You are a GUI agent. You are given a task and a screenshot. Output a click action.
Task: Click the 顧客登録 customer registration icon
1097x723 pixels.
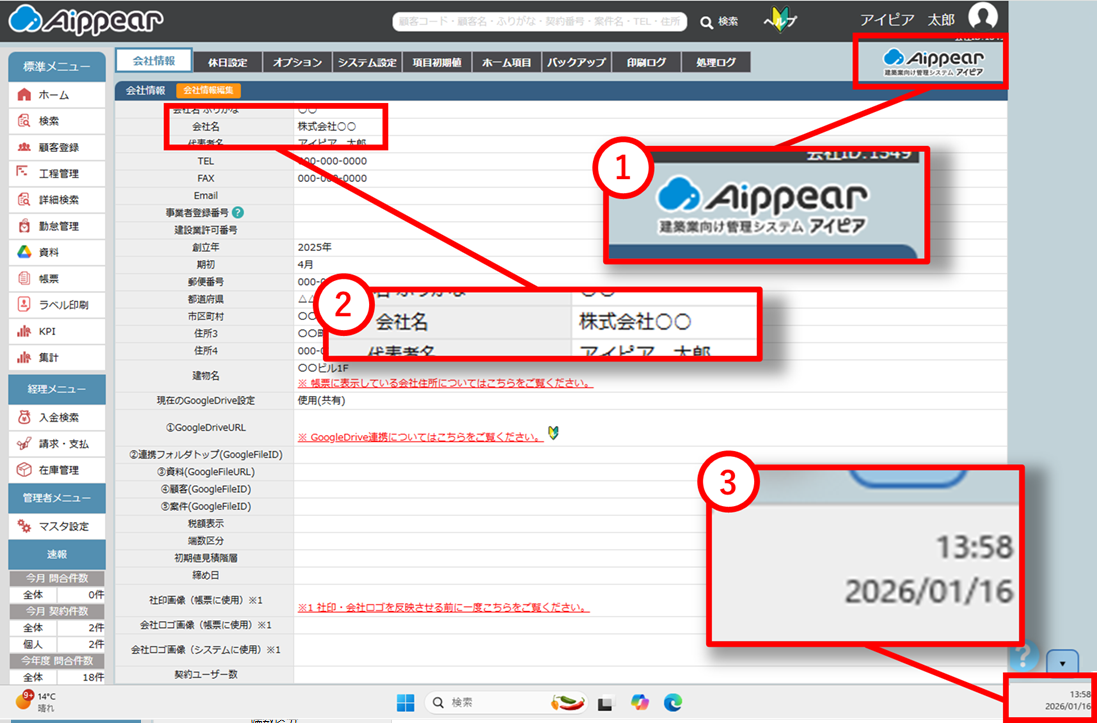(x=25, y=147)
